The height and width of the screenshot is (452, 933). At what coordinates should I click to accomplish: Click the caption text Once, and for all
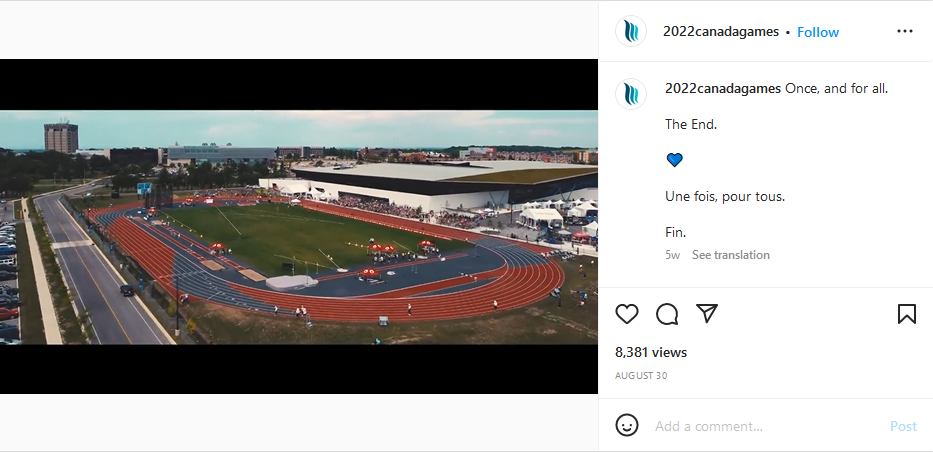(836, 89)
